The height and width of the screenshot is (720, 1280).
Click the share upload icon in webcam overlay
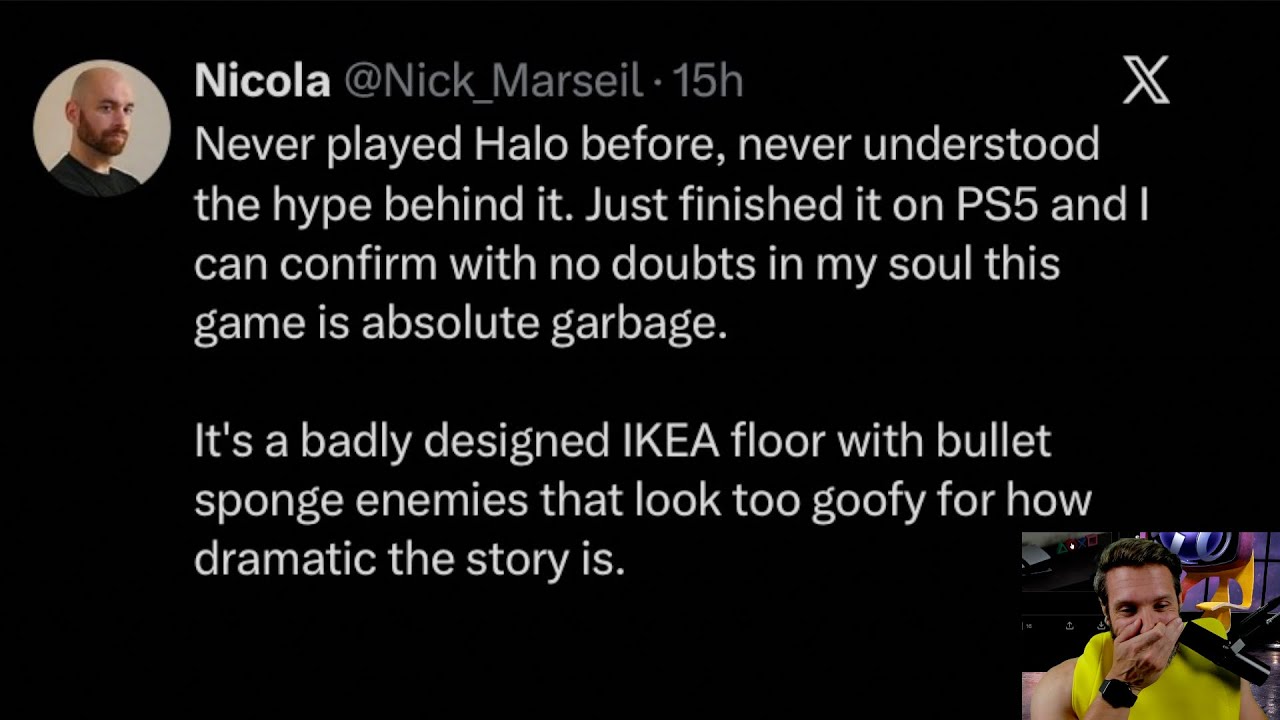1070,626
